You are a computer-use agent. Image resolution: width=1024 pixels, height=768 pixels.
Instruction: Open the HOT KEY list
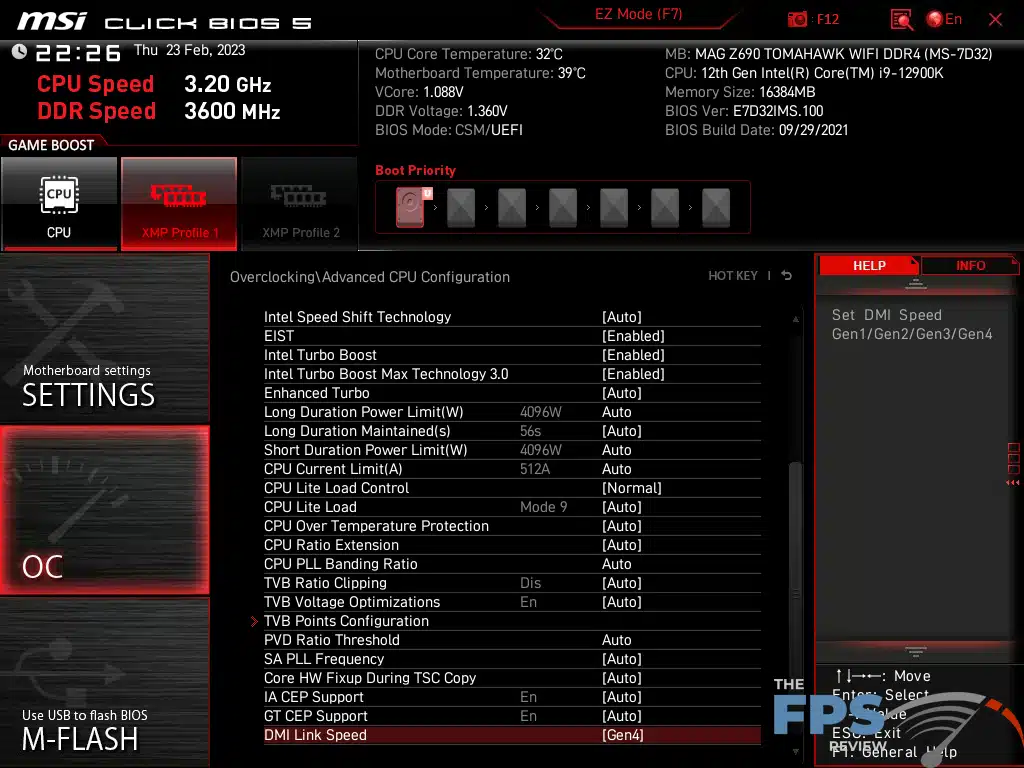733,276
